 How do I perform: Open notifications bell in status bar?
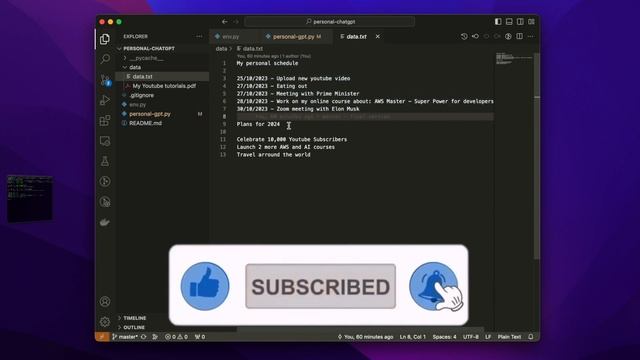pyautogui.click(x=531, y=337)
